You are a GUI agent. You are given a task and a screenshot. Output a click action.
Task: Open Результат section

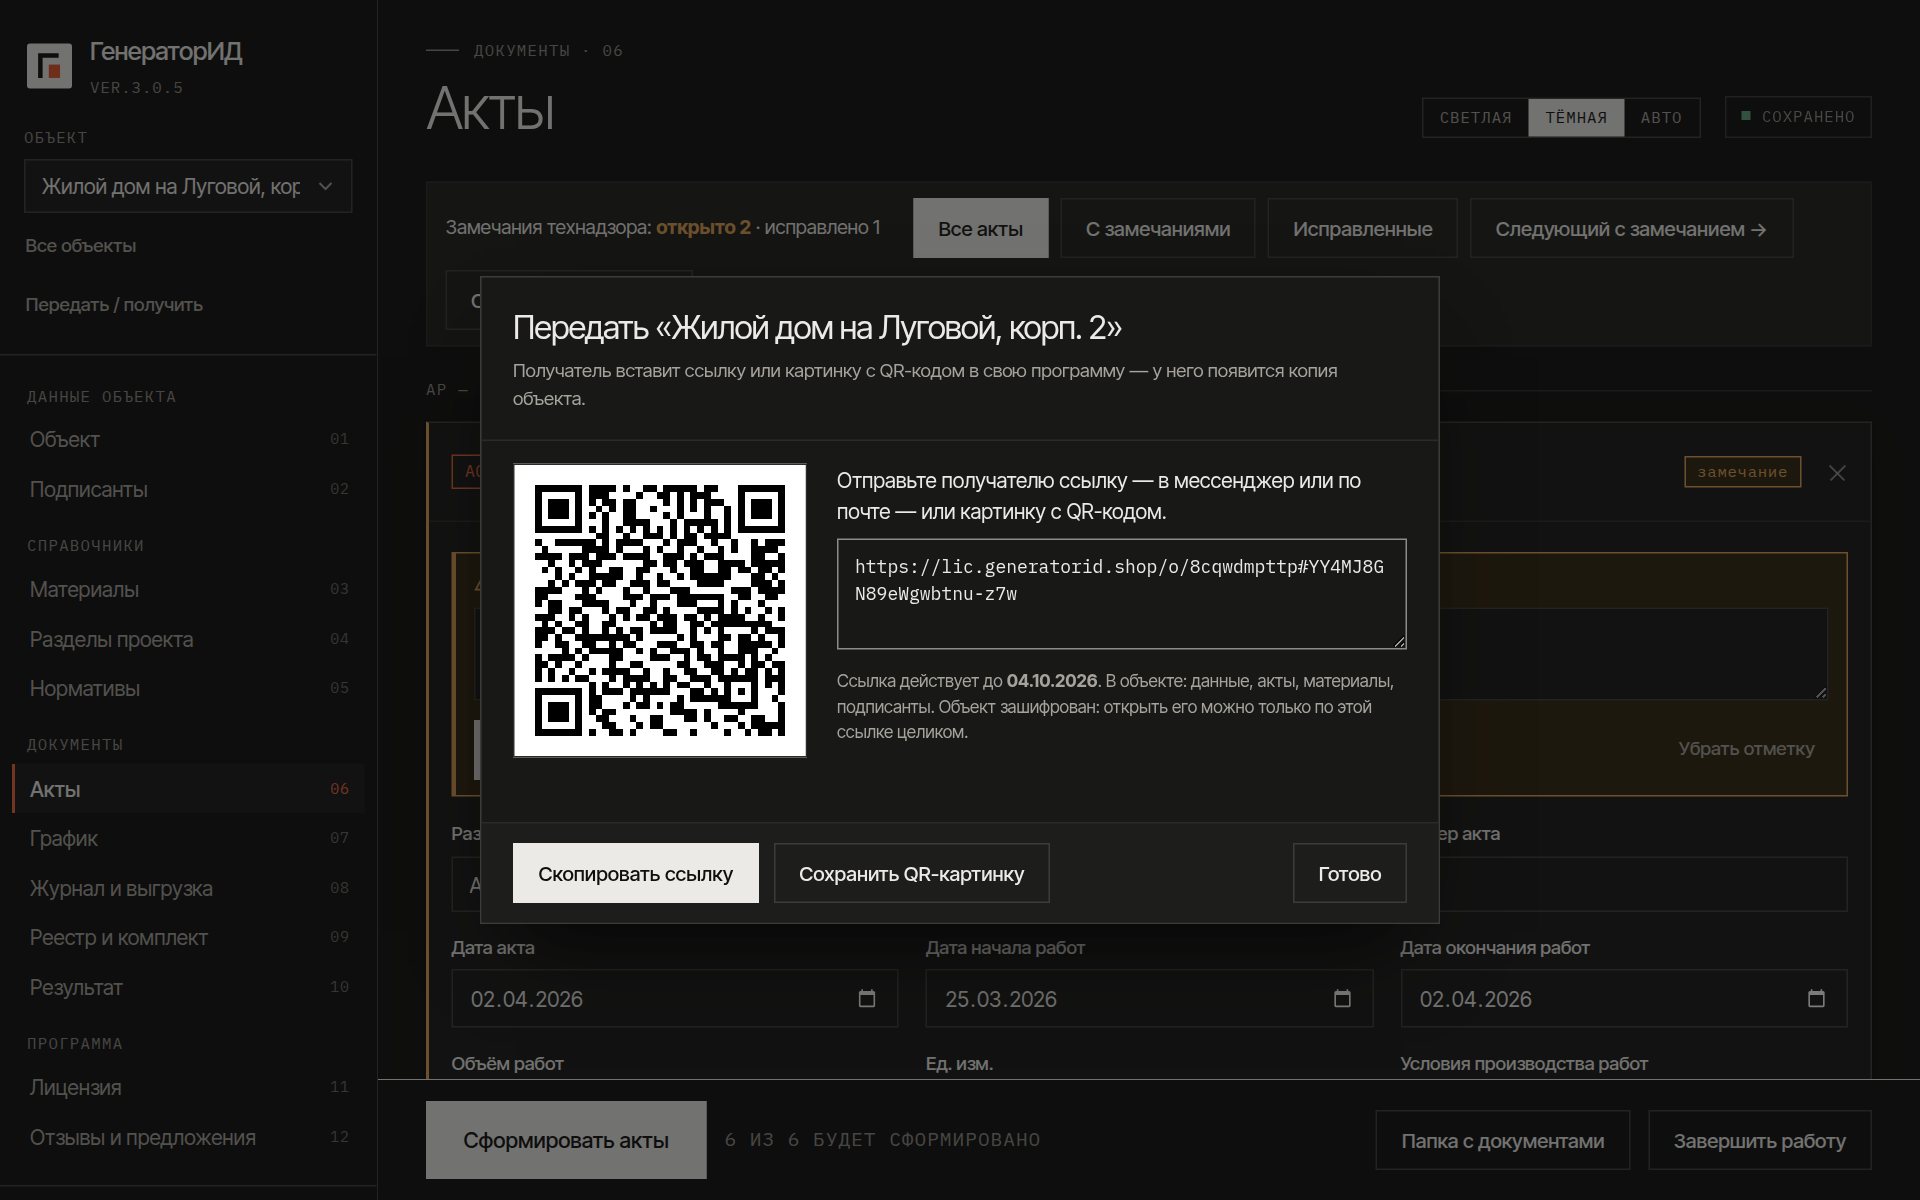(188, 987)
